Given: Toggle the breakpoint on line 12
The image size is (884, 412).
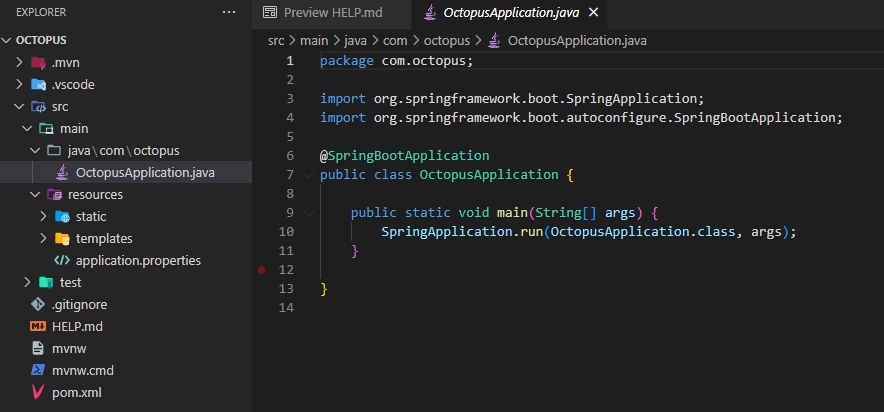Looking at the screenshot, I should [262, 270].
